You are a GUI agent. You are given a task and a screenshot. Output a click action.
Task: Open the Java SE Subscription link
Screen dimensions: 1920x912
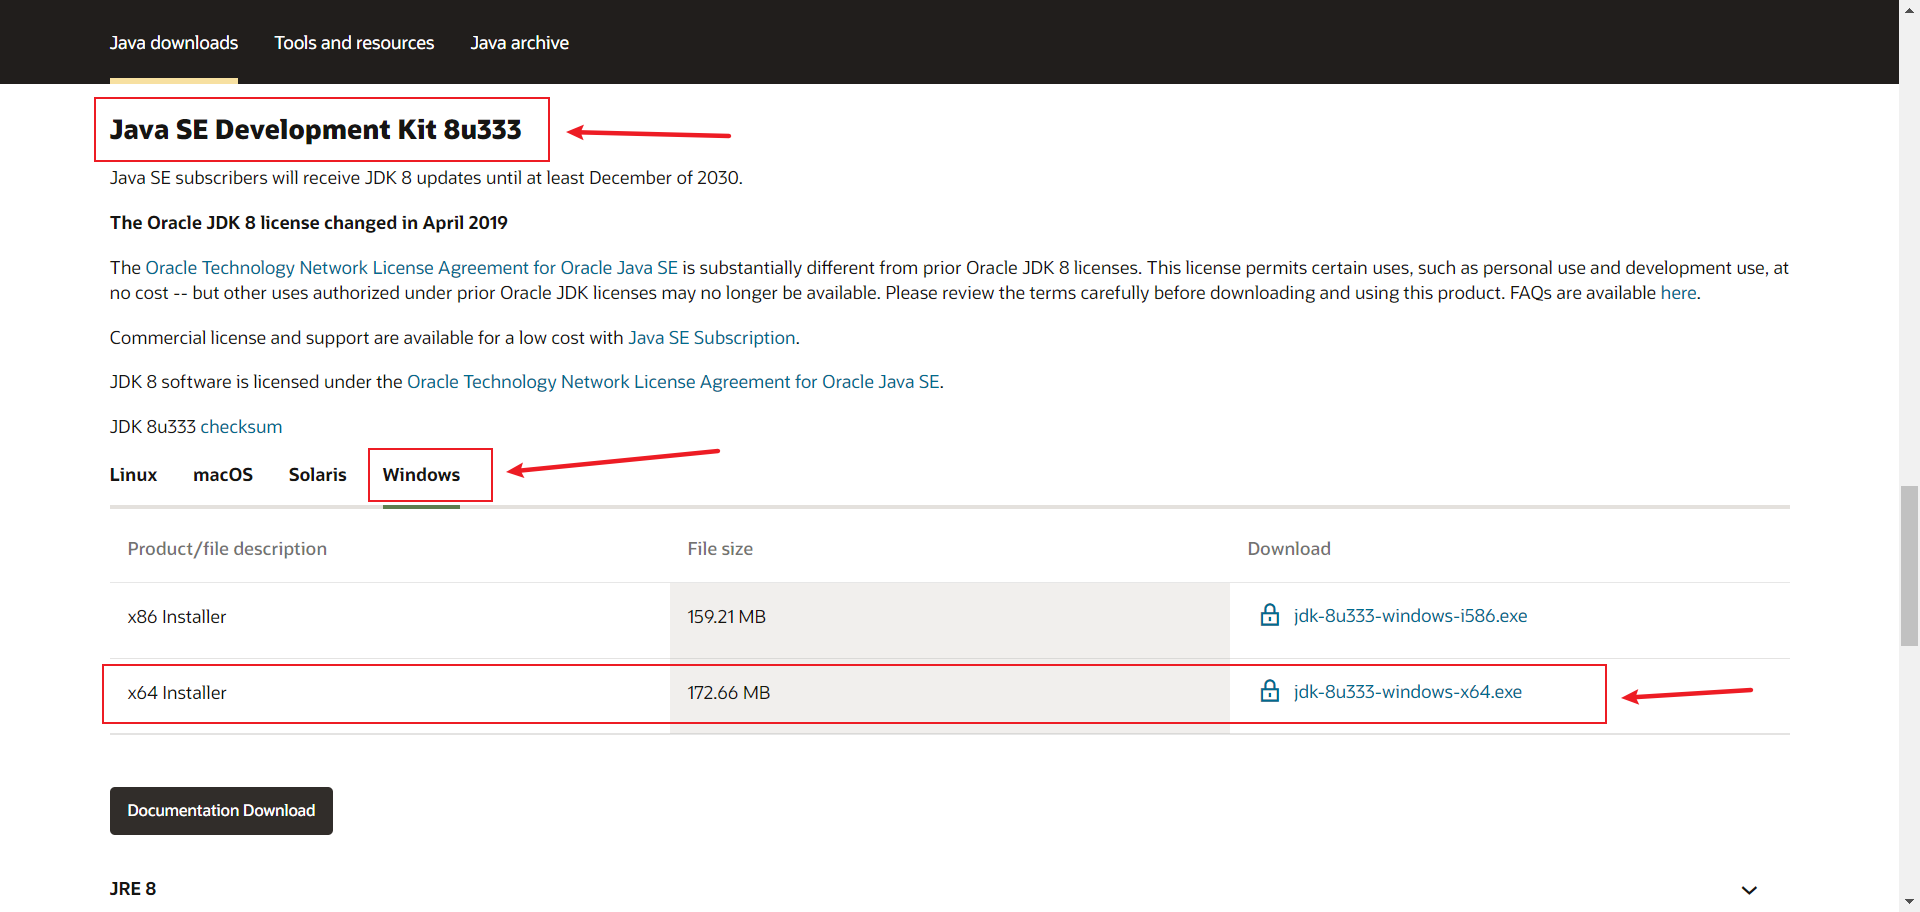click(x=712, y=338)
